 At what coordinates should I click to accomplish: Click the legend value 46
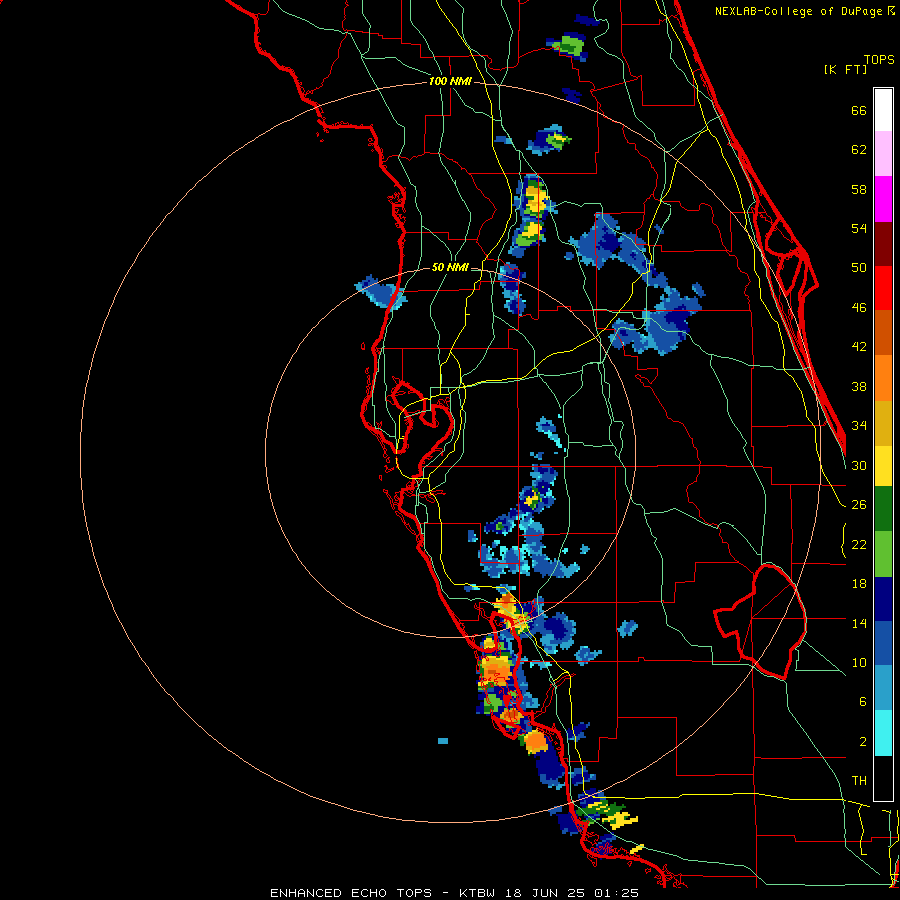tap(859, 308)
